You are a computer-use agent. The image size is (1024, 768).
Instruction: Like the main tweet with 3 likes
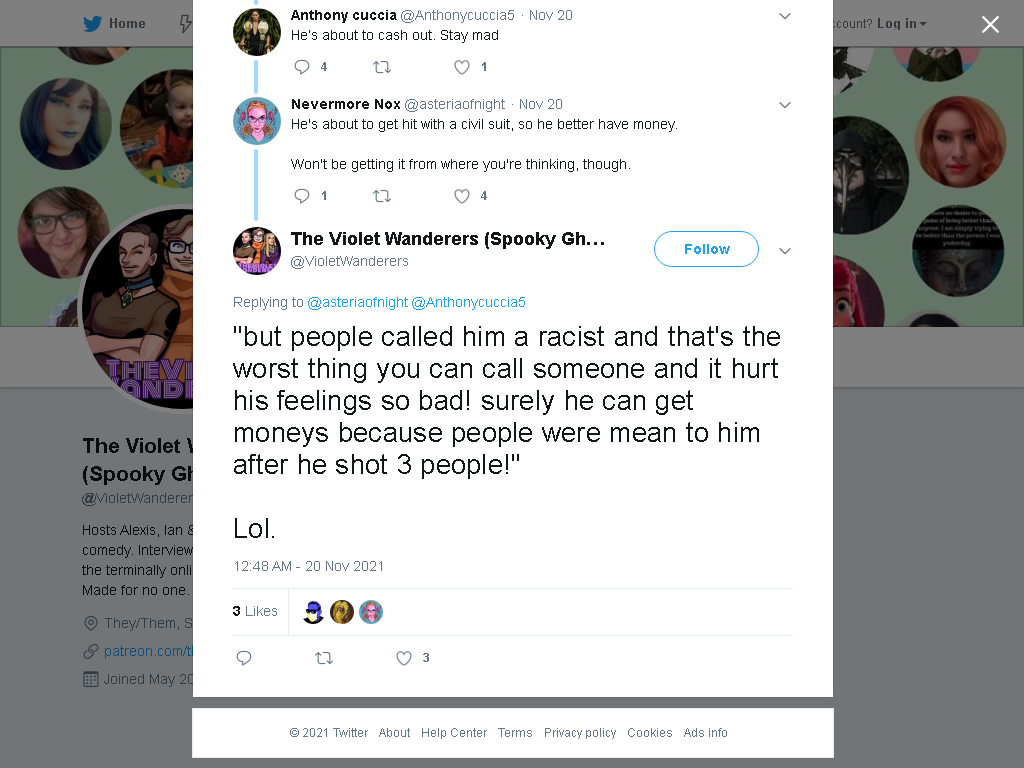pos(404,658)
